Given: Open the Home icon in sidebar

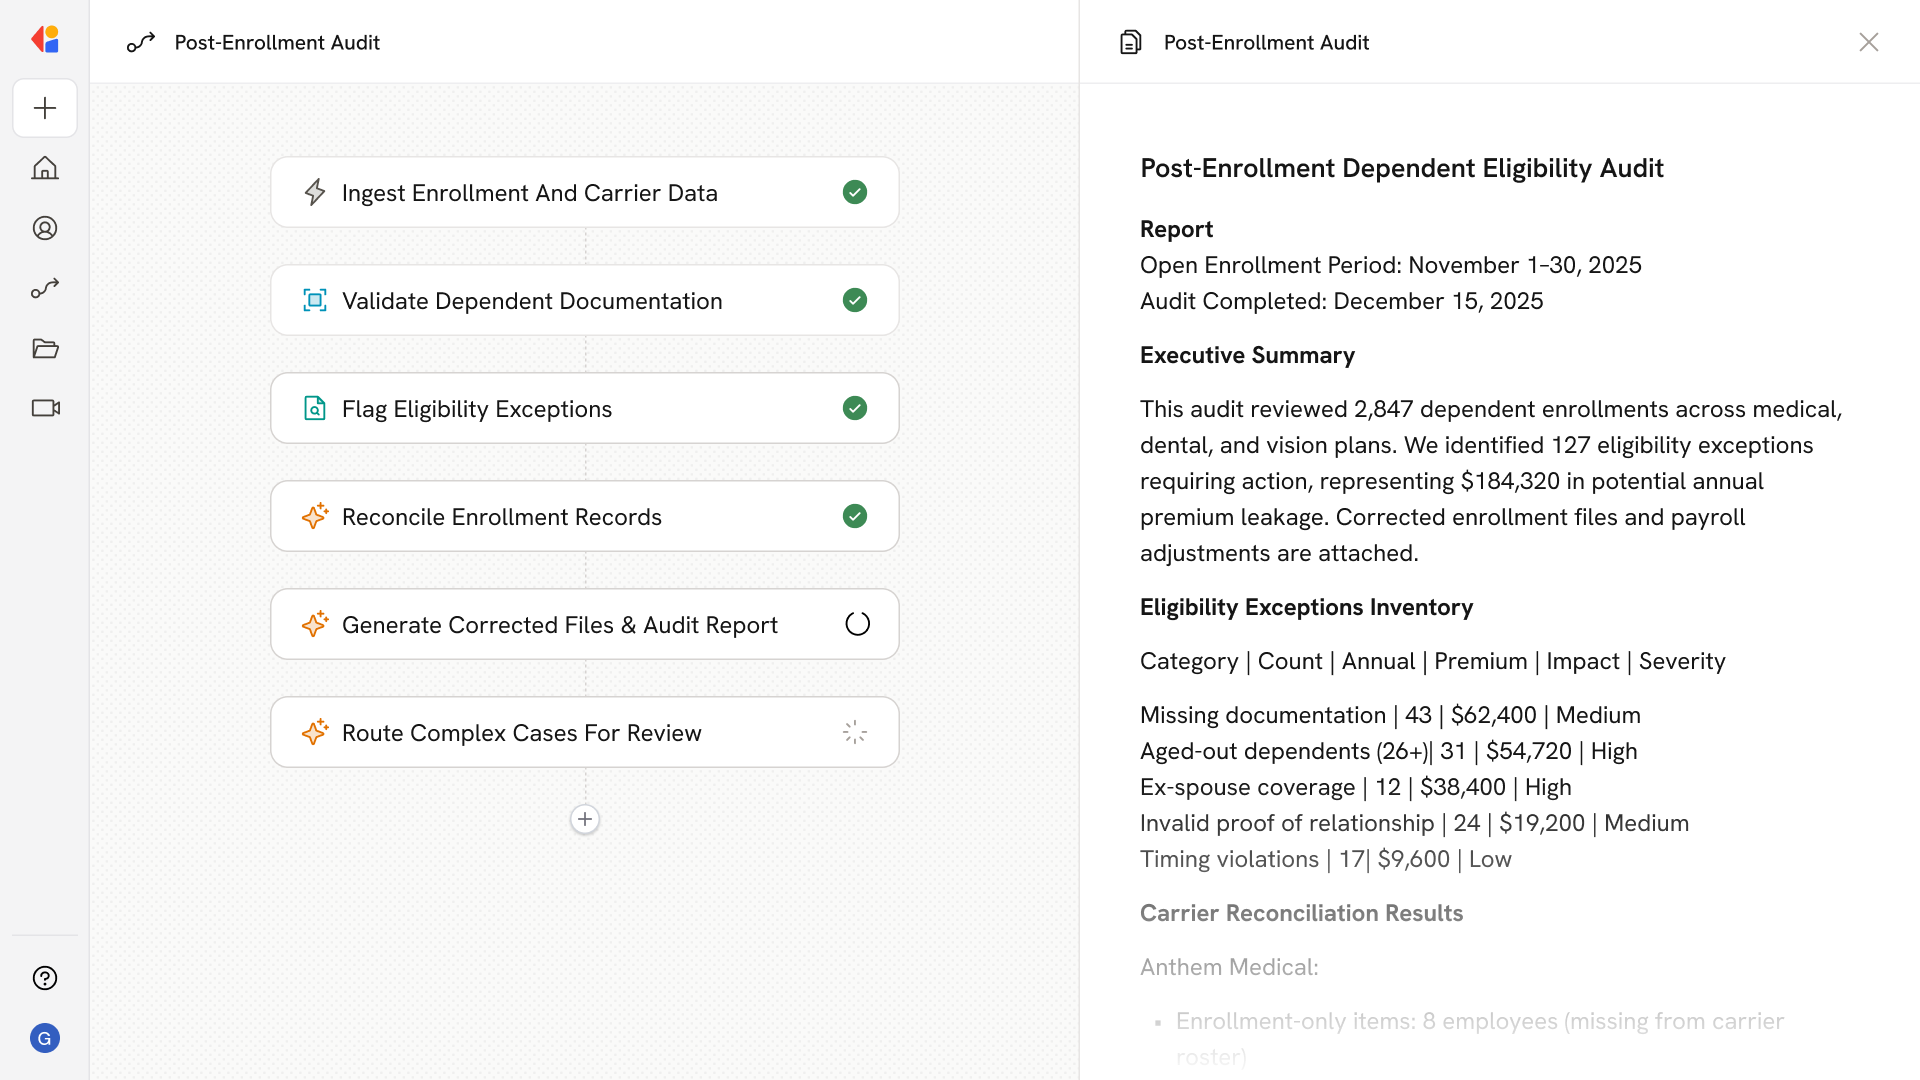Looking at the screenshot, I should click(45, 168).
